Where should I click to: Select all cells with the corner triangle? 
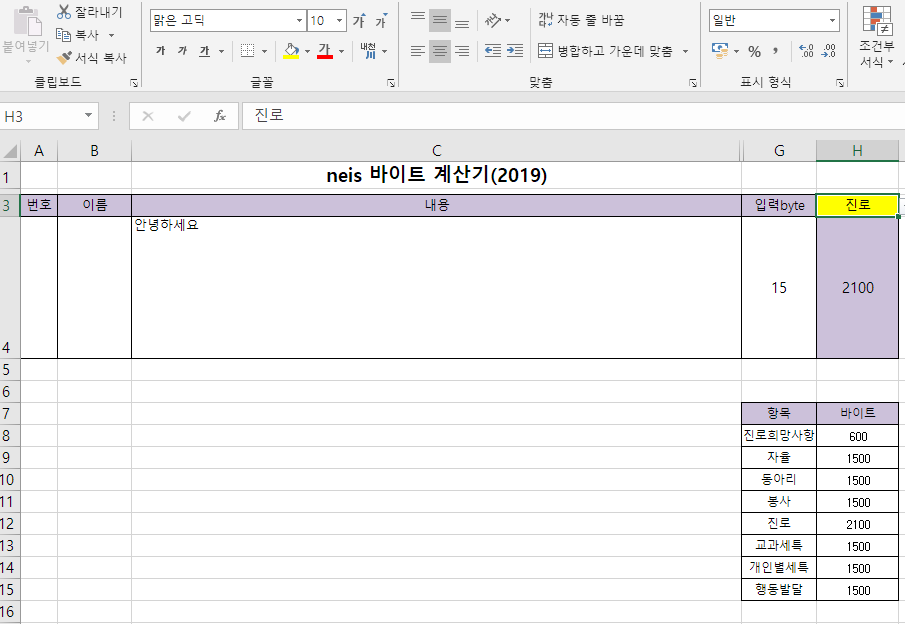click(10, 151)
